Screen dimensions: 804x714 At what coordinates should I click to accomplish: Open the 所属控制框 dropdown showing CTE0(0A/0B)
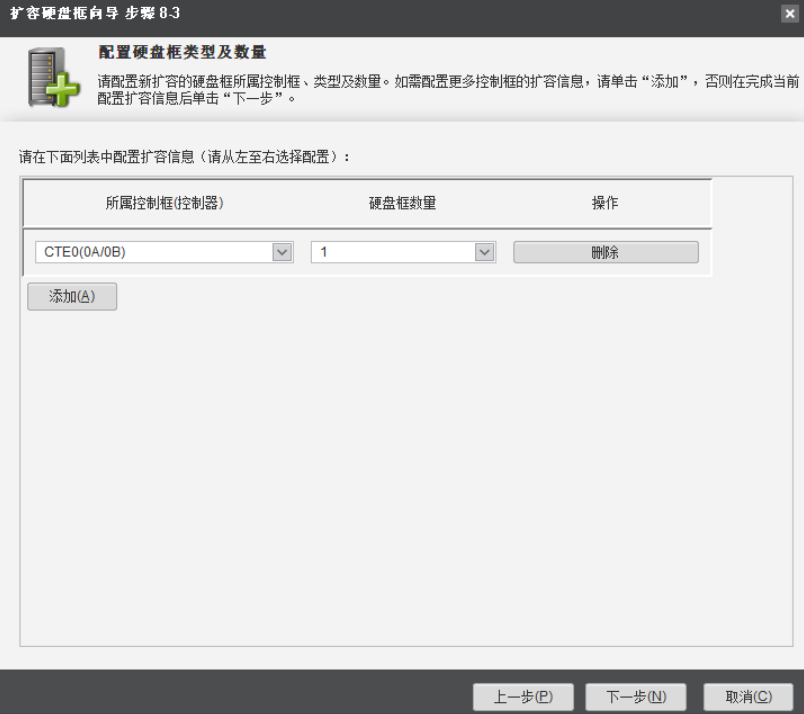click(x=164, y=252)
